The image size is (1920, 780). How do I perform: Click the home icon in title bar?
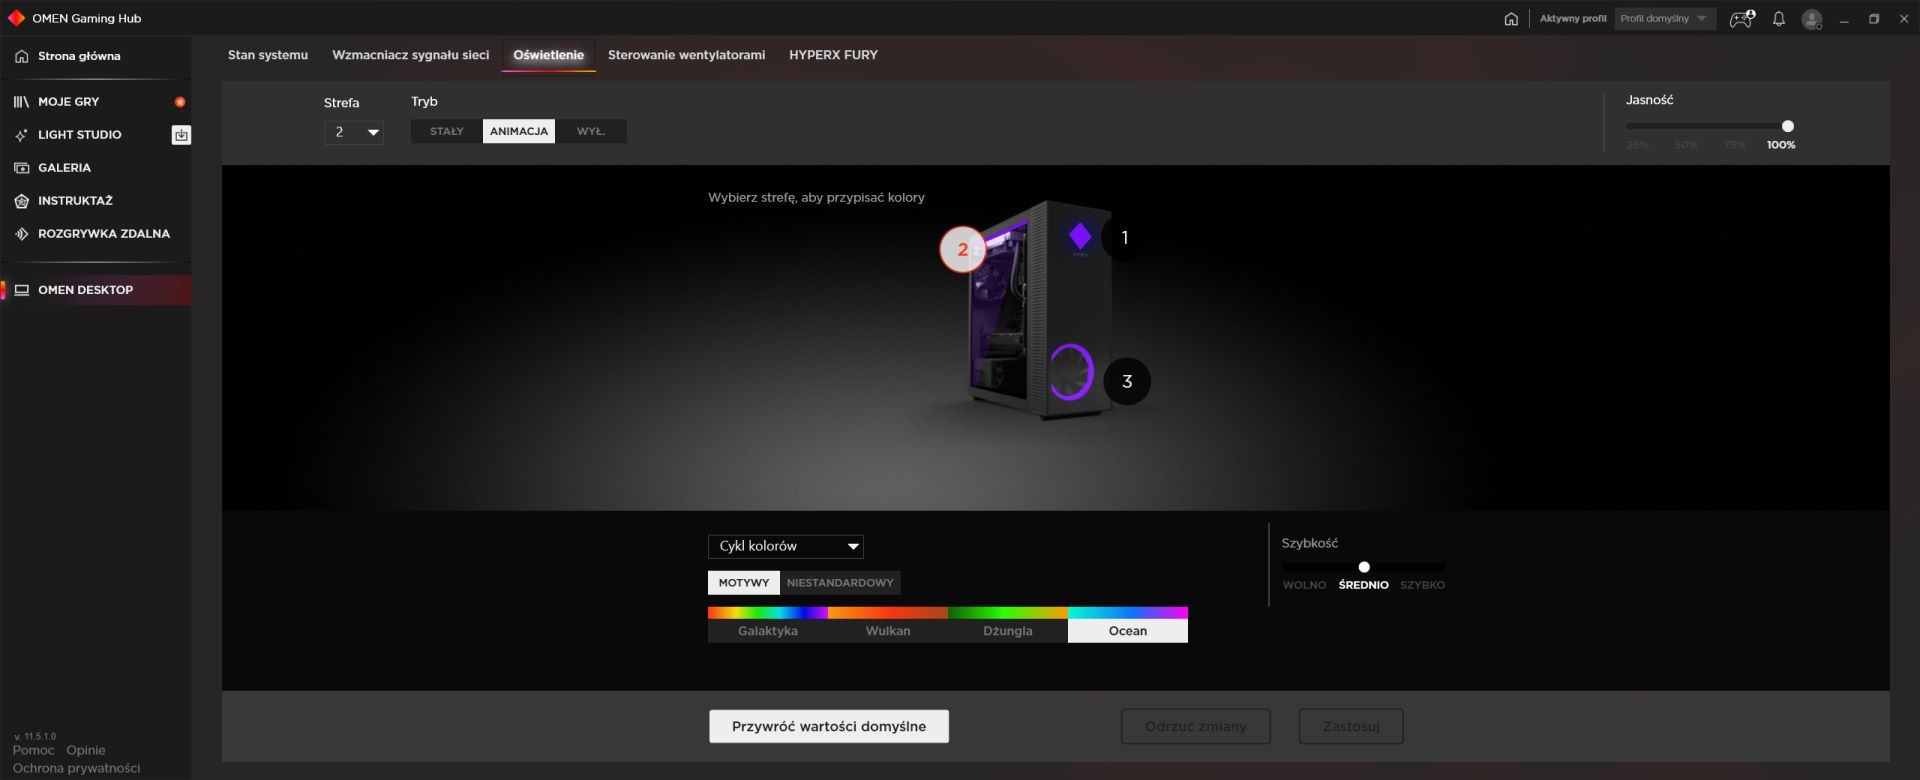click(1511, 19)
